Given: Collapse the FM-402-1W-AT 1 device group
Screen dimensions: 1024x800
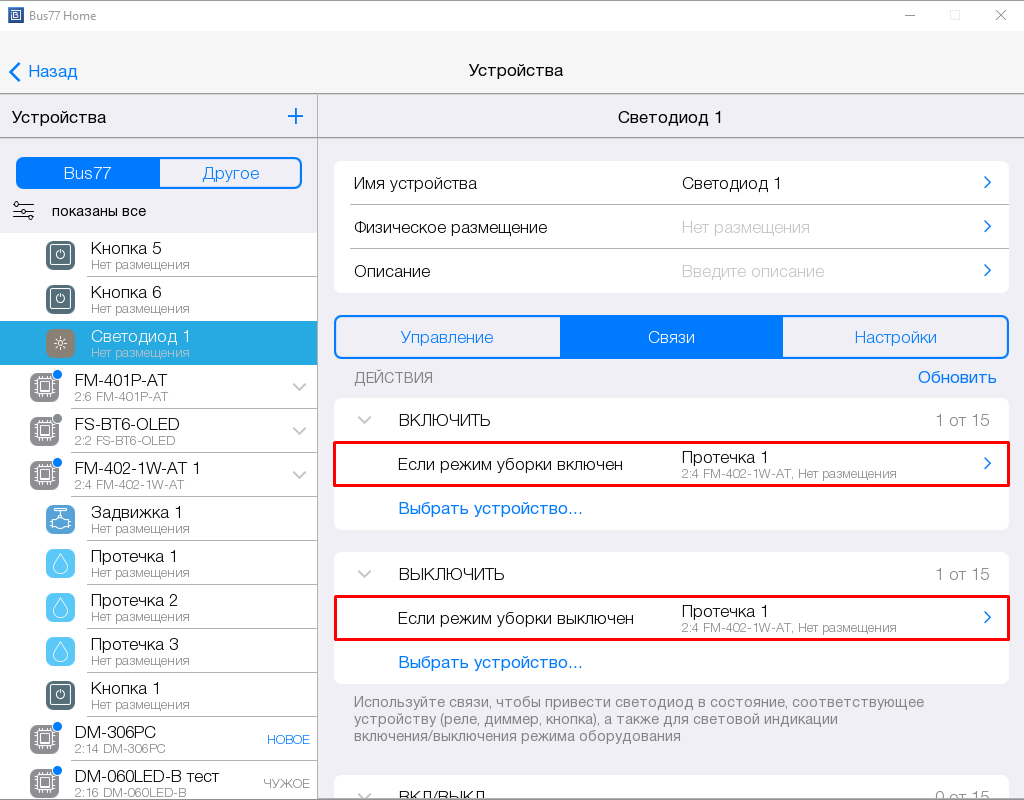Looking at the screenshot, I should (x=299, y=475).
